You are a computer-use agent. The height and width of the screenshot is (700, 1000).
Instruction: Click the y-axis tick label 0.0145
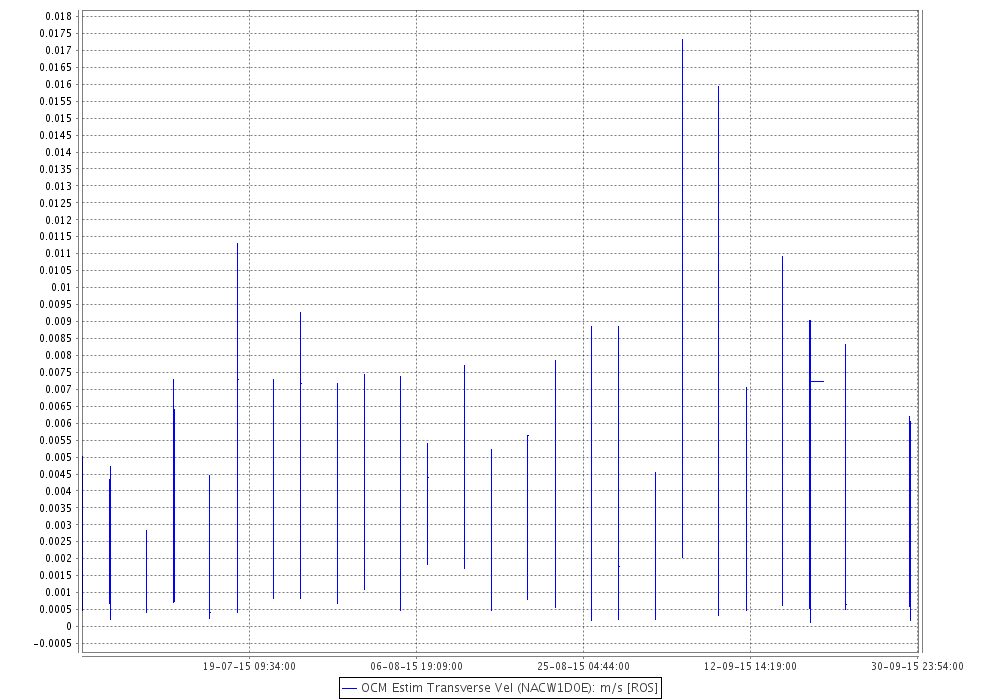click(56, 135)
